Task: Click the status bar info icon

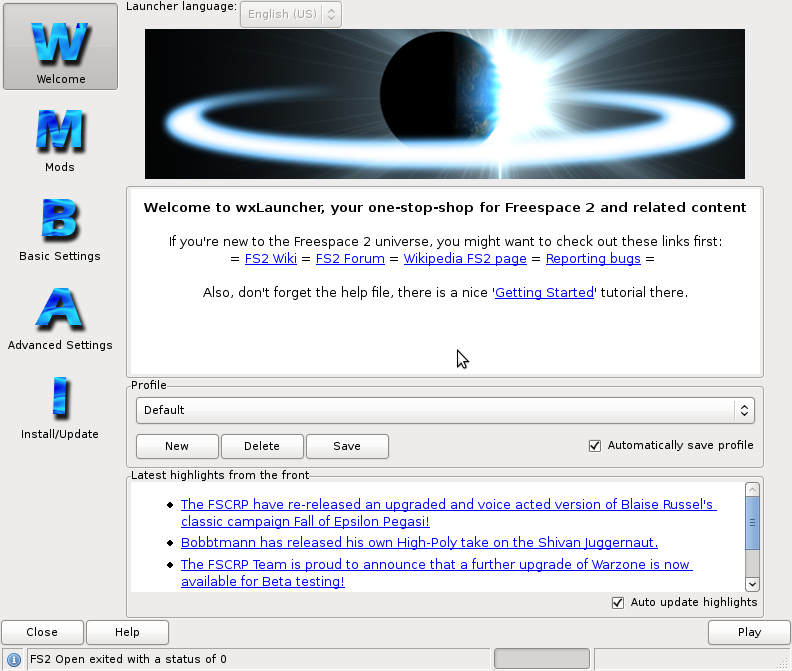Action: (14, 660)
